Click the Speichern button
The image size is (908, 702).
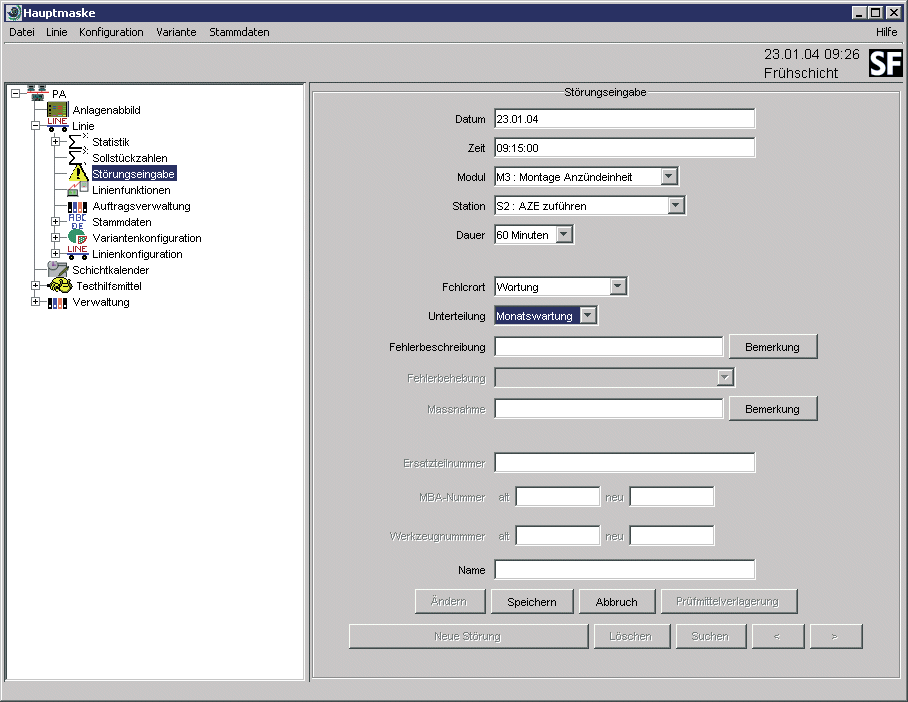point(532,602)
